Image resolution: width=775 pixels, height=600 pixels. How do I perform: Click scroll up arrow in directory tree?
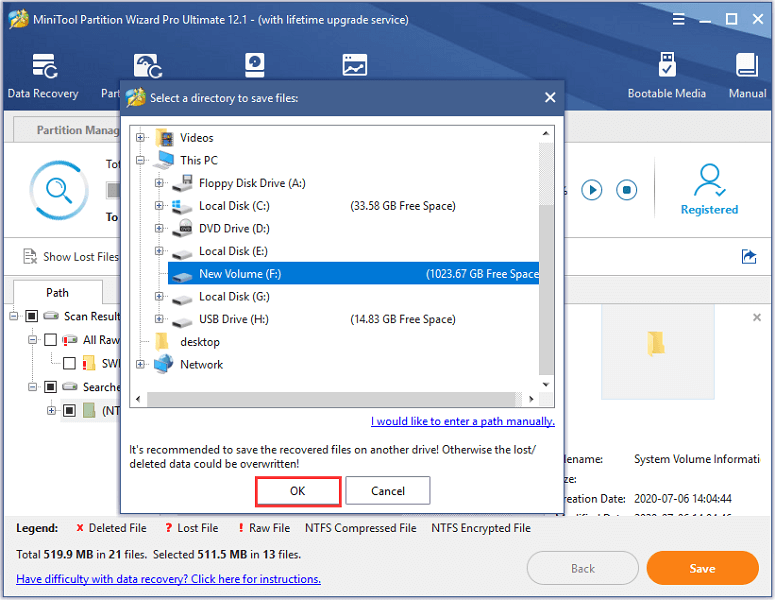pos(546,133)
